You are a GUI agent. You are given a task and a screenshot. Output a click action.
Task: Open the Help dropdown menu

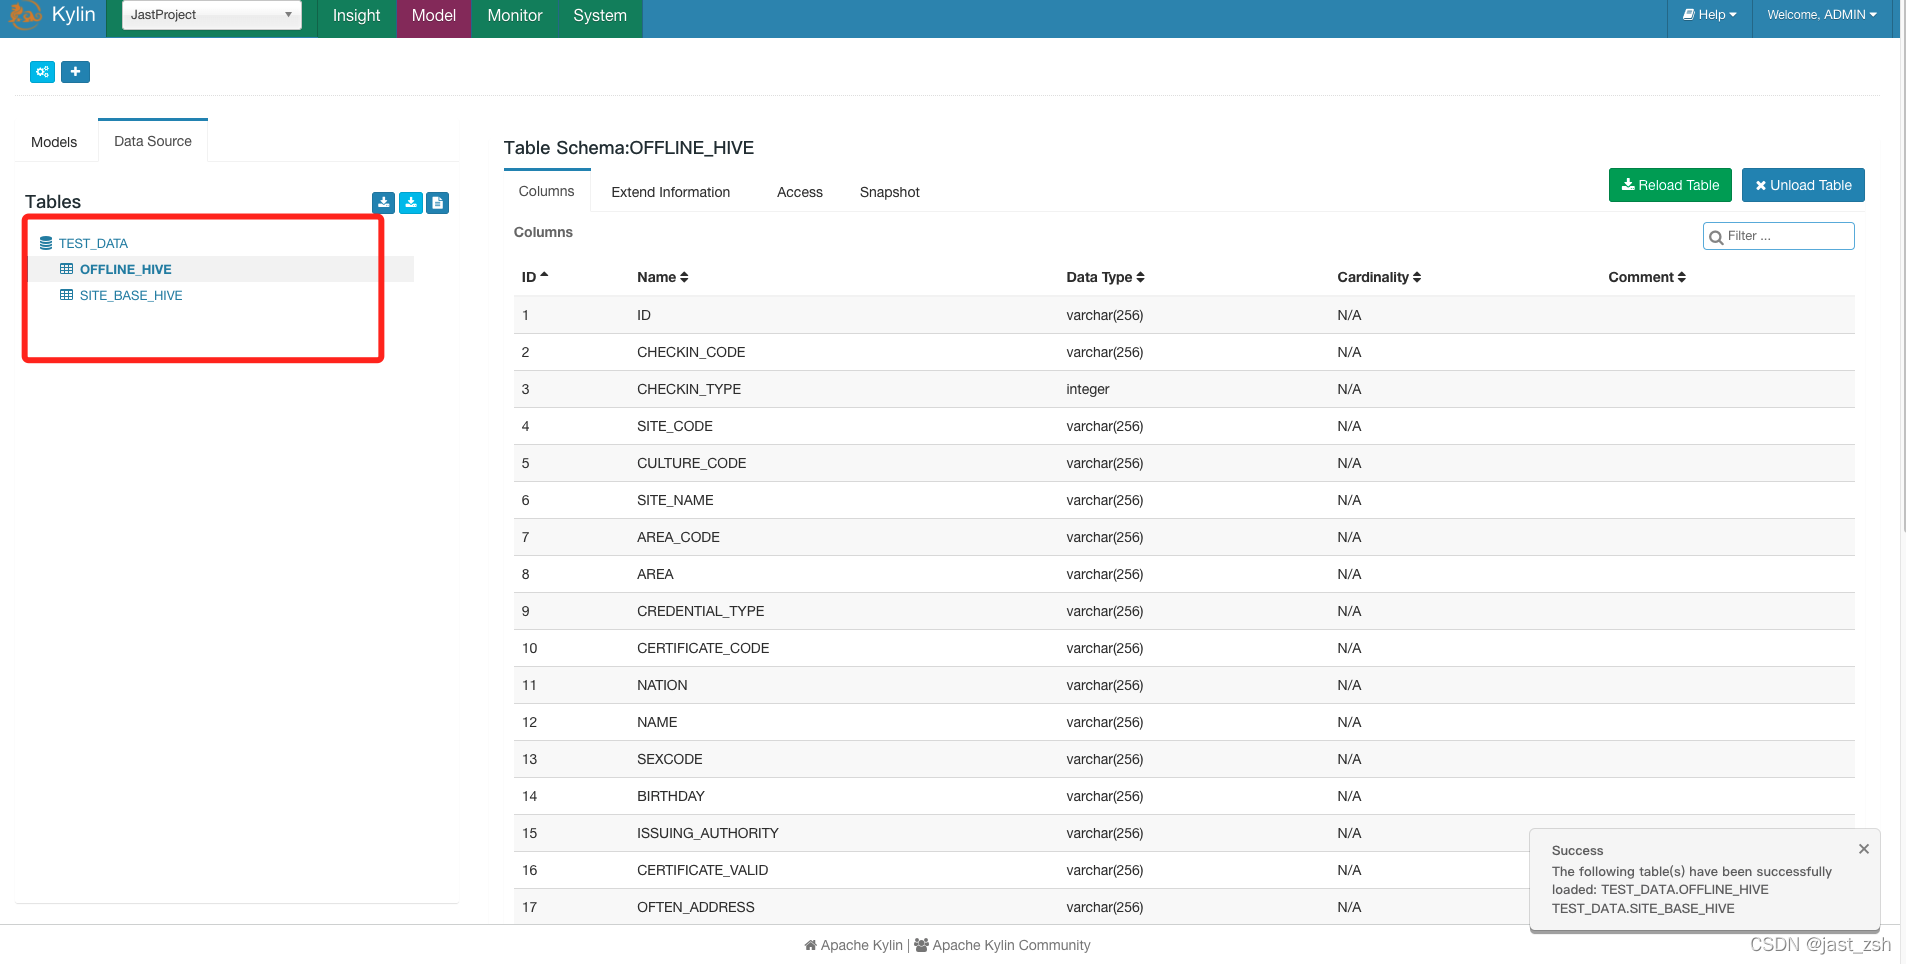(1710, 15)
